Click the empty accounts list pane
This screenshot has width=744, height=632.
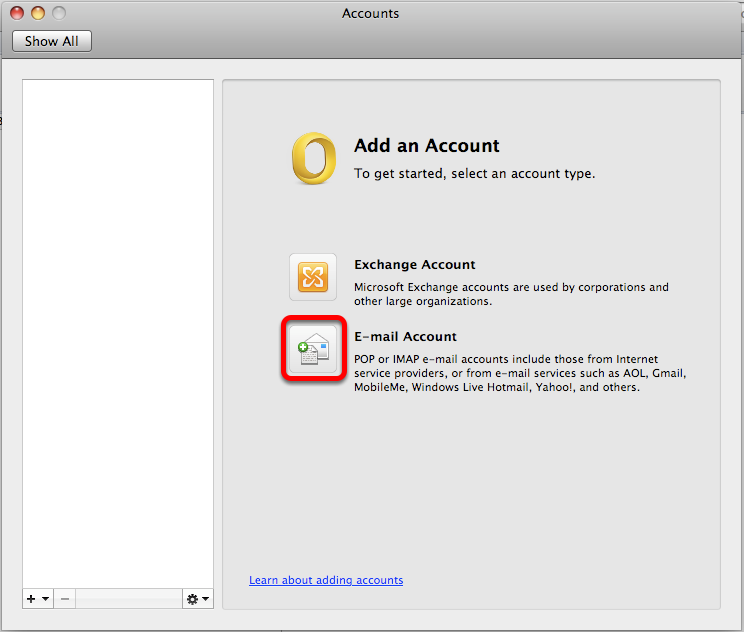pos(118,334)
